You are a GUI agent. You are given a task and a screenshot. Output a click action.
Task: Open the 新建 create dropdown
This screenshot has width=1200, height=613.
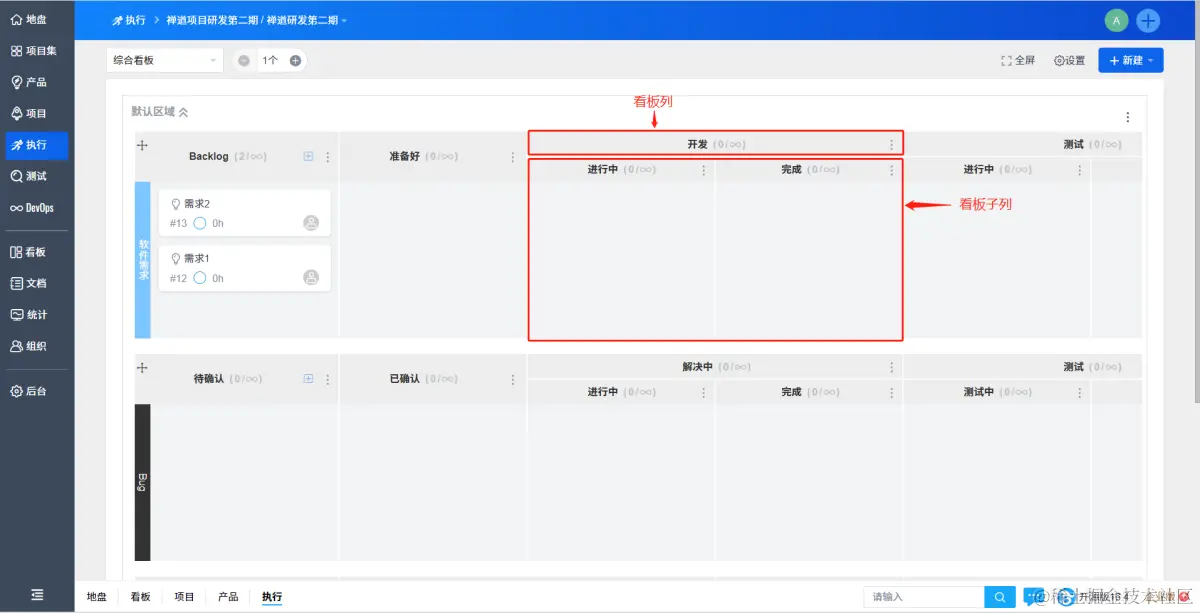1131,60
